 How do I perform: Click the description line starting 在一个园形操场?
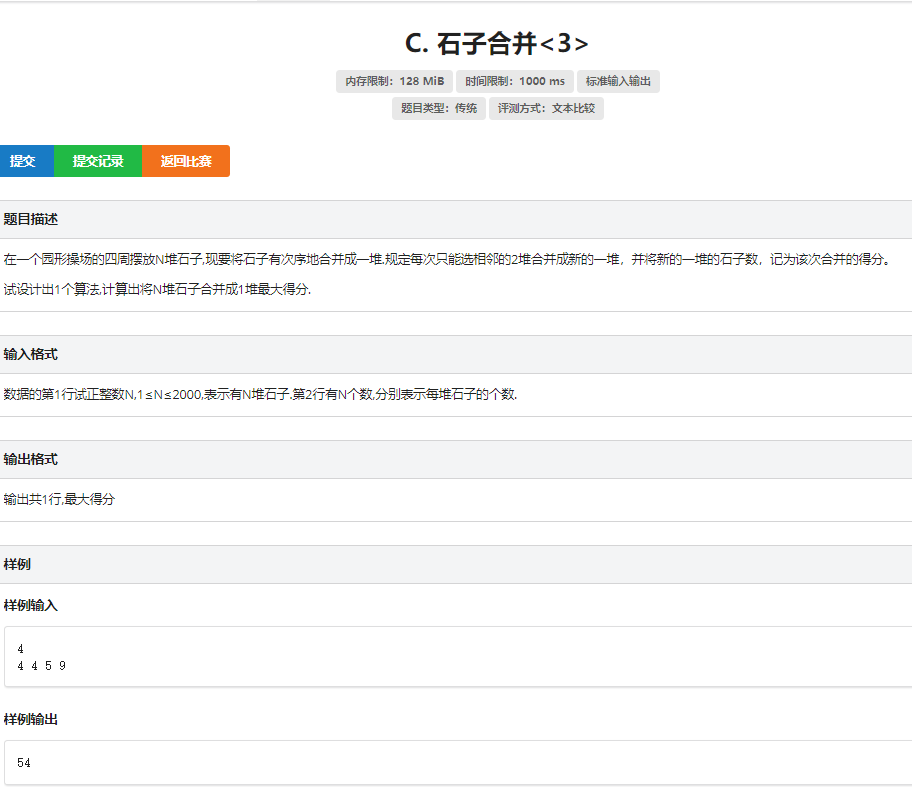click(x=447, y=259)
